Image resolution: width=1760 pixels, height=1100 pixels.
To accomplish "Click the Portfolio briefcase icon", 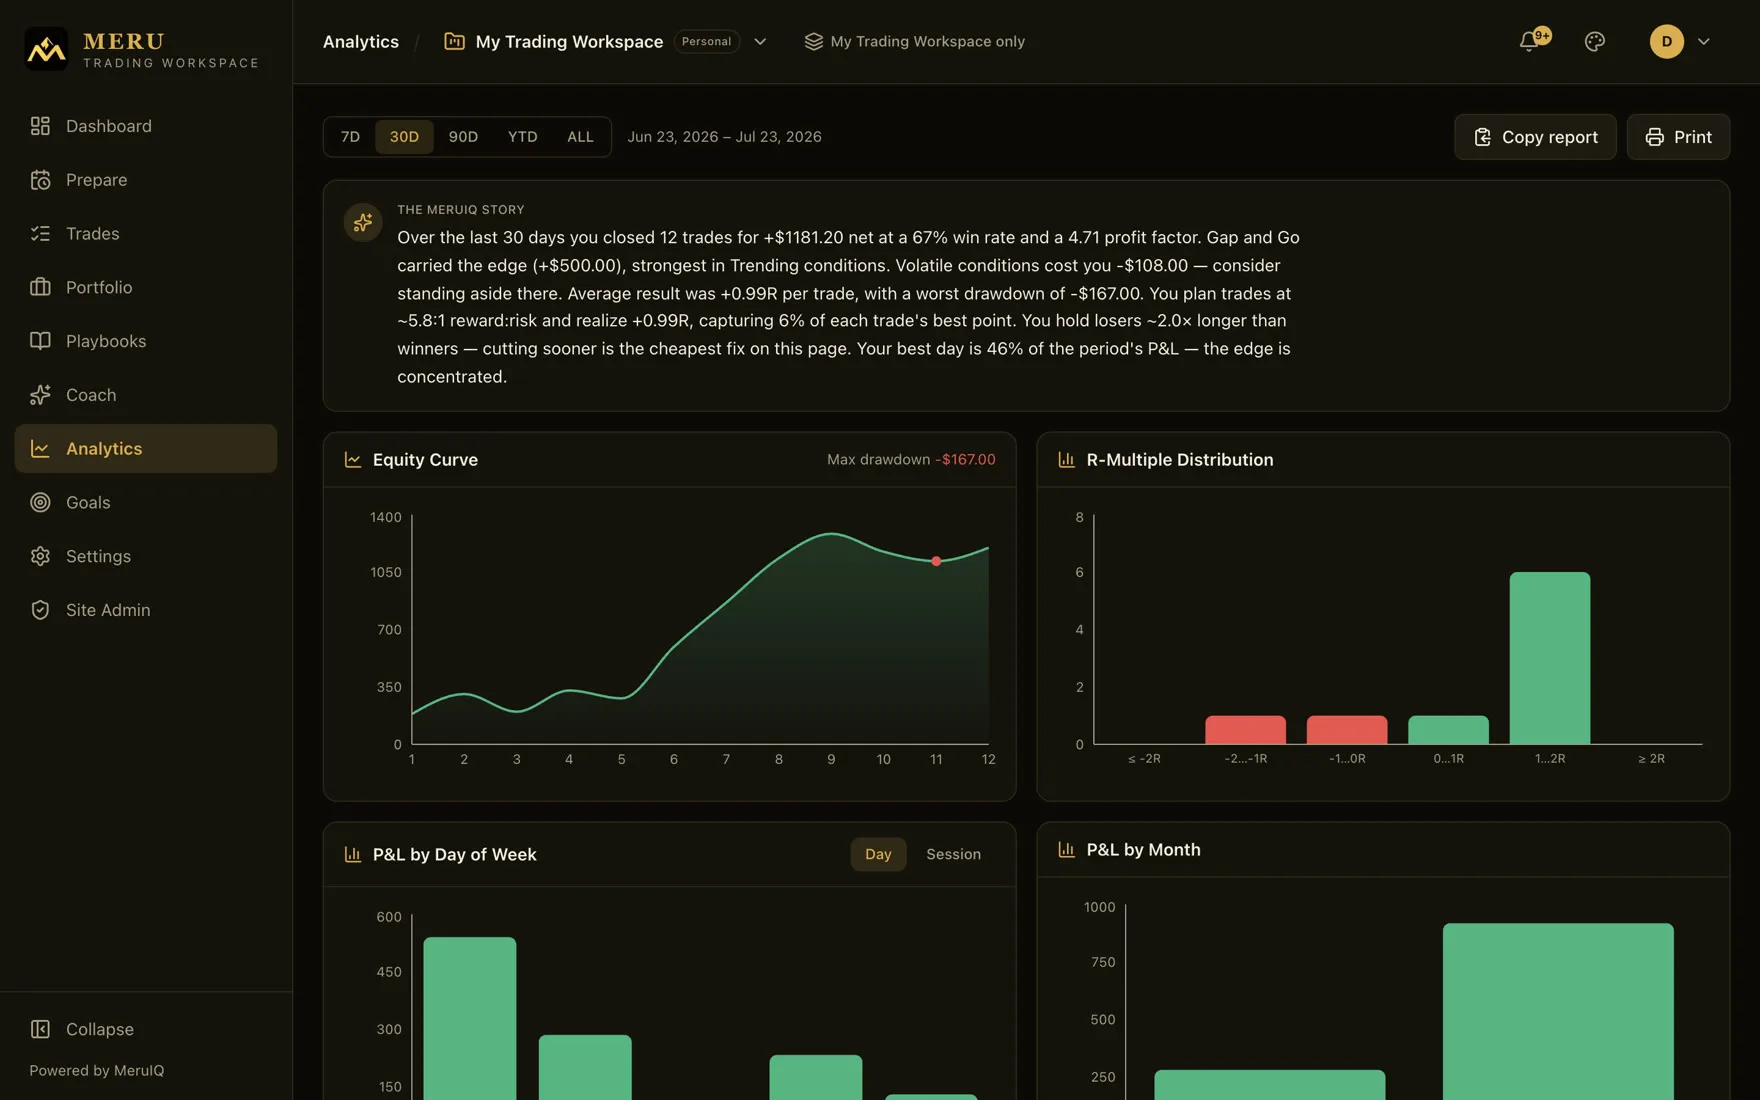I will pyautogui.click(x=40, y=287).
